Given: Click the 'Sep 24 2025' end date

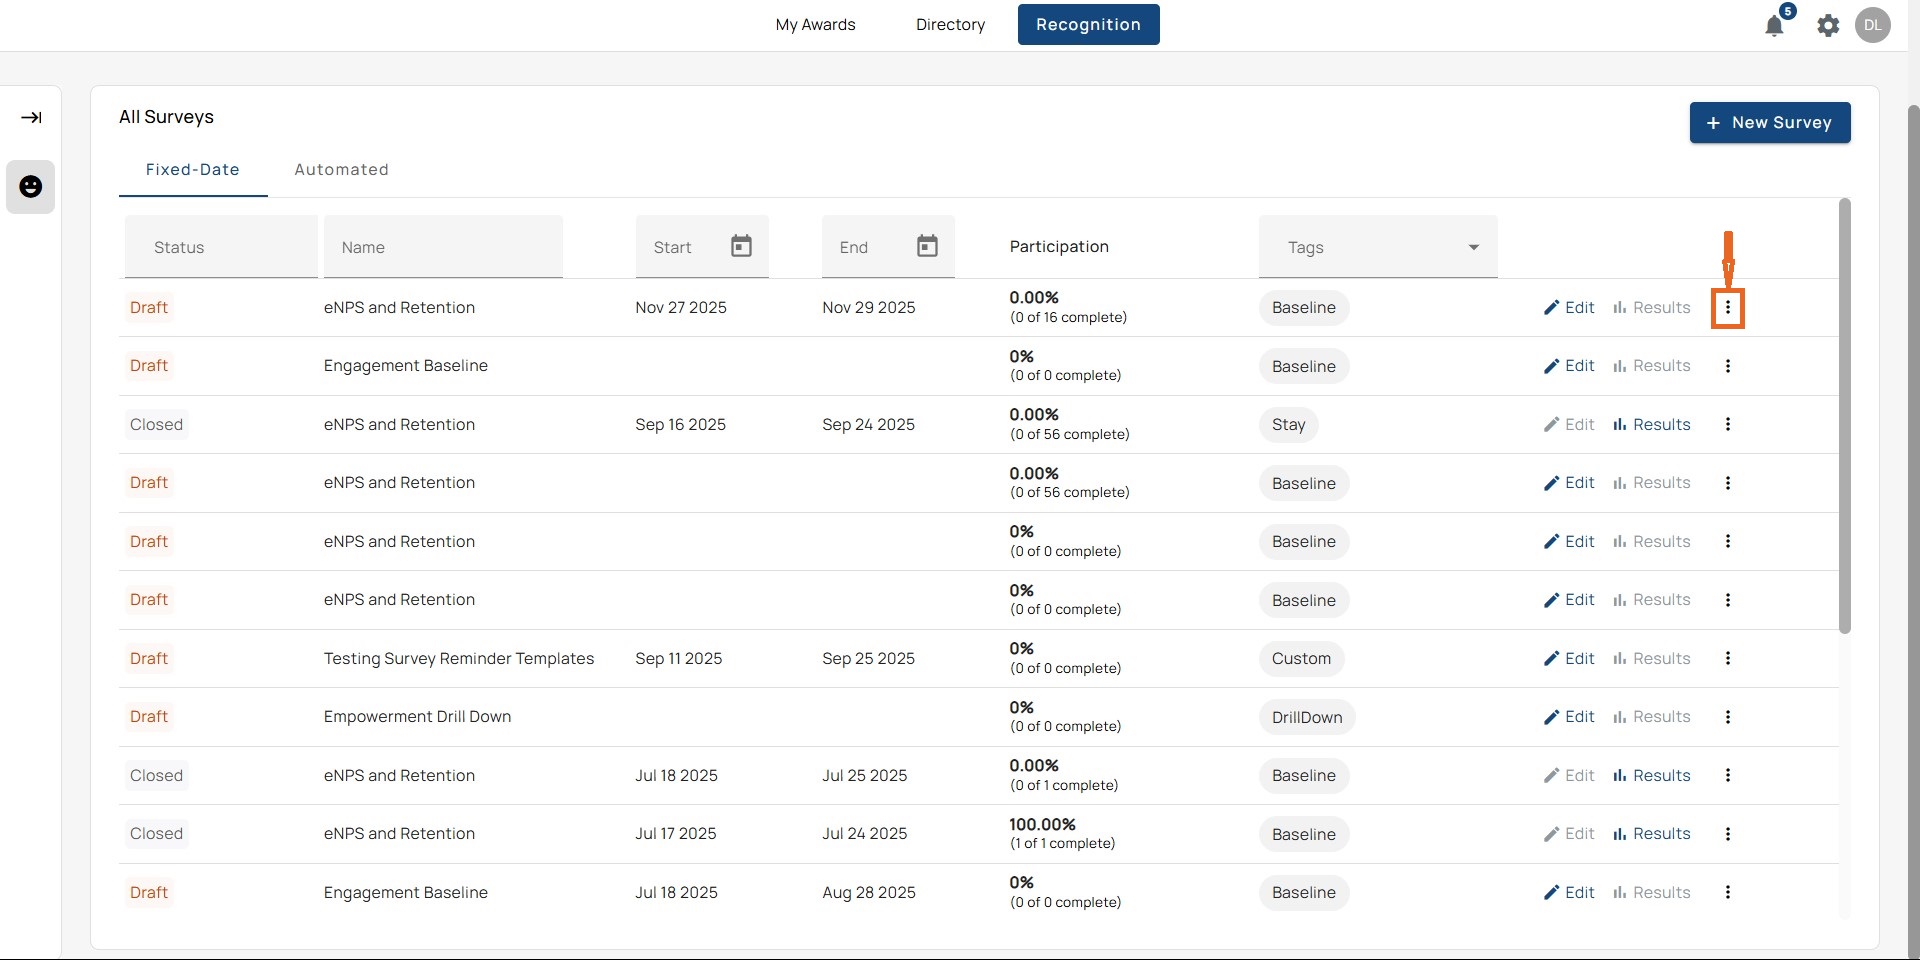Looking at the screenshot, I should click(868, 425).
